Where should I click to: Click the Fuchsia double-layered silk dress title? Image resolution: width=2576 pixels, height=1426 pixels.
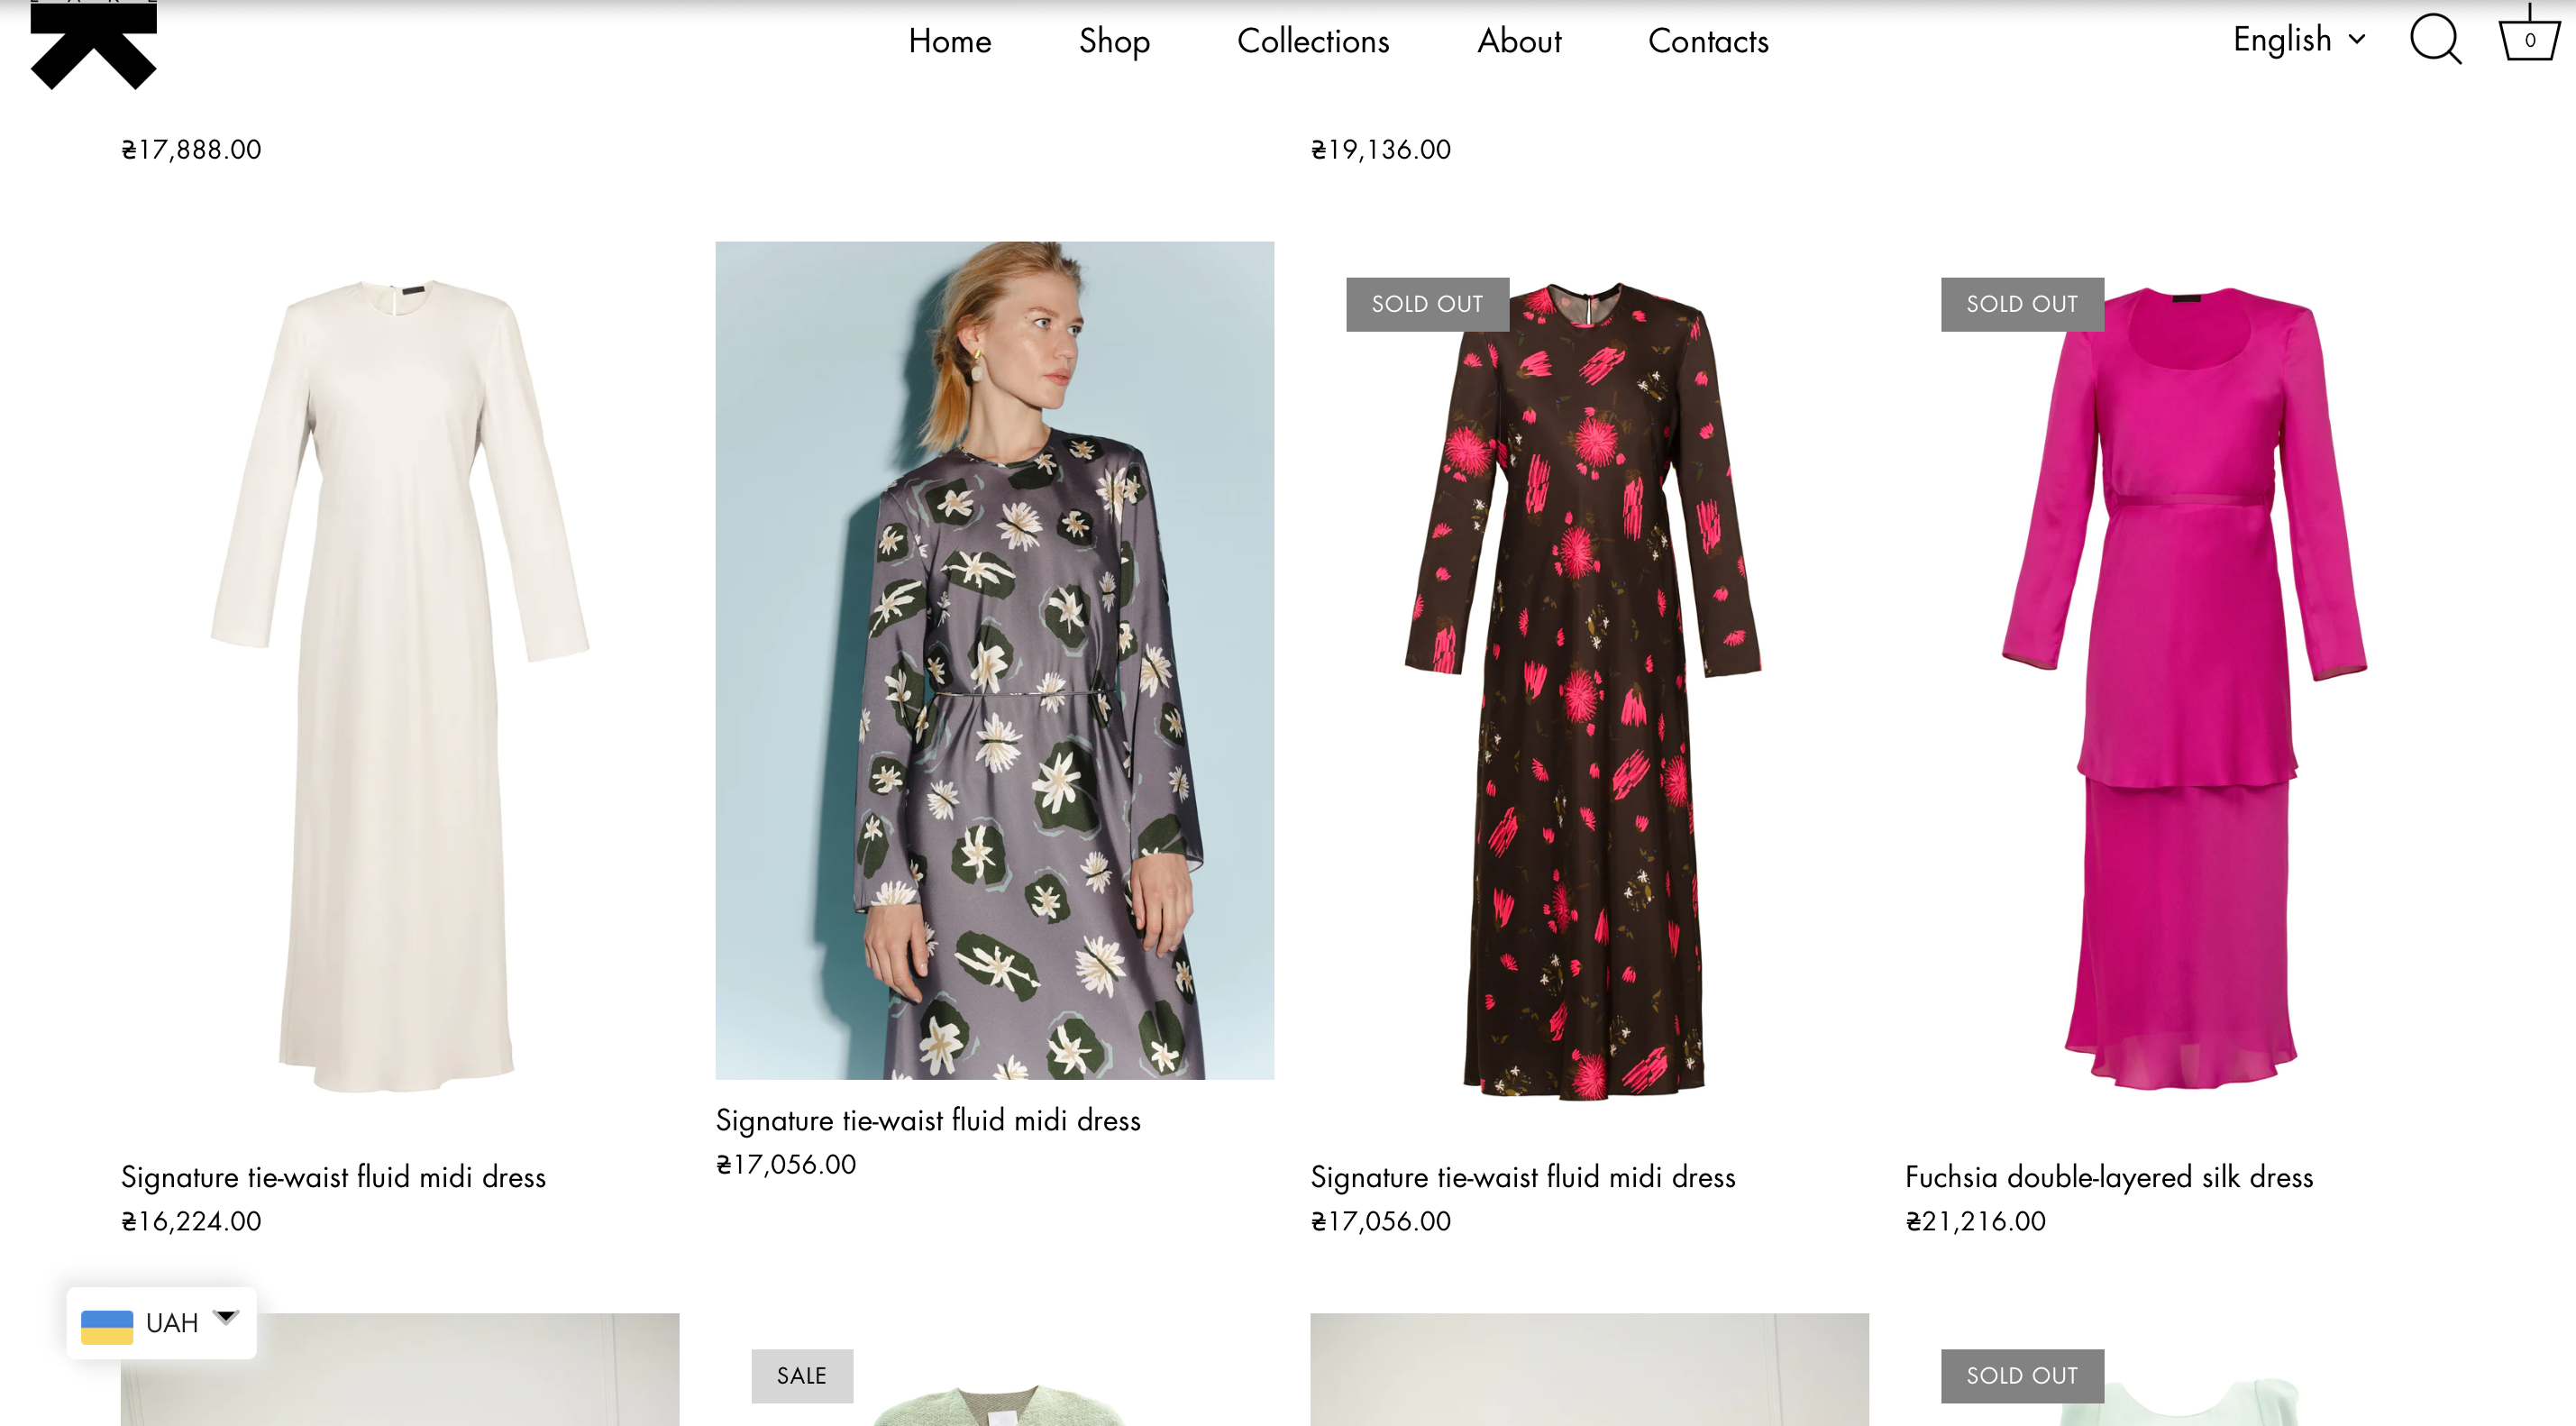(x=2109, y=1177)
